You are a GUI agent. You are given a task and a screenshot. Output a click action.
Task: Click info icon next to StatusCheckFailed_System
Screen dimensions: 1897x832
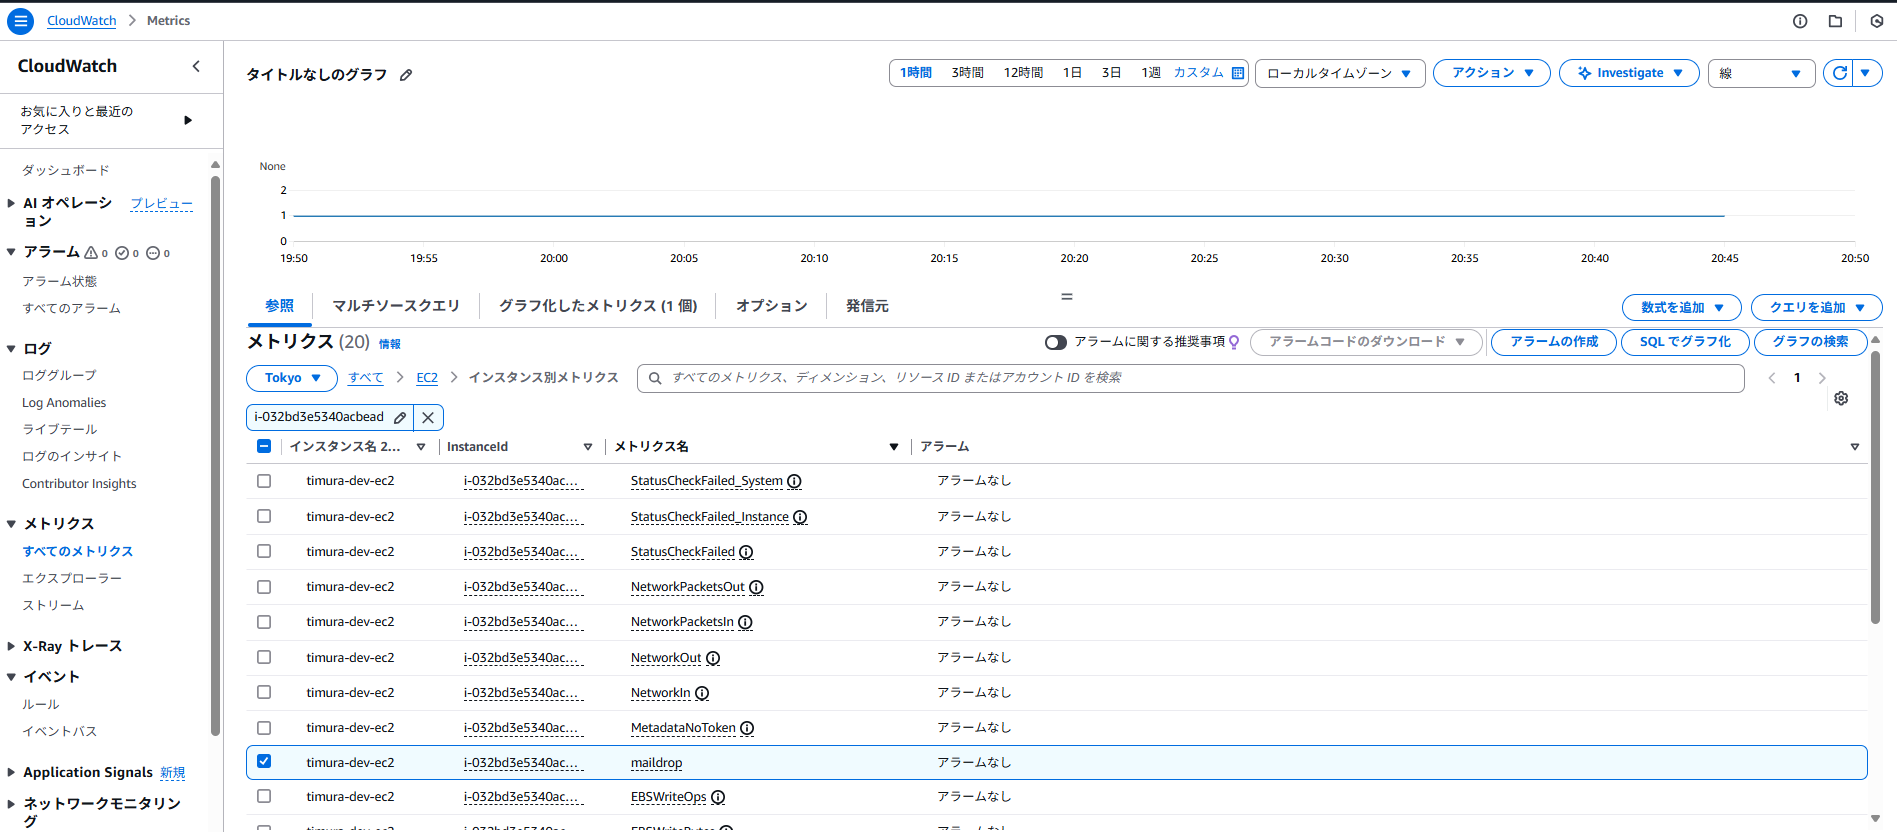794,481
